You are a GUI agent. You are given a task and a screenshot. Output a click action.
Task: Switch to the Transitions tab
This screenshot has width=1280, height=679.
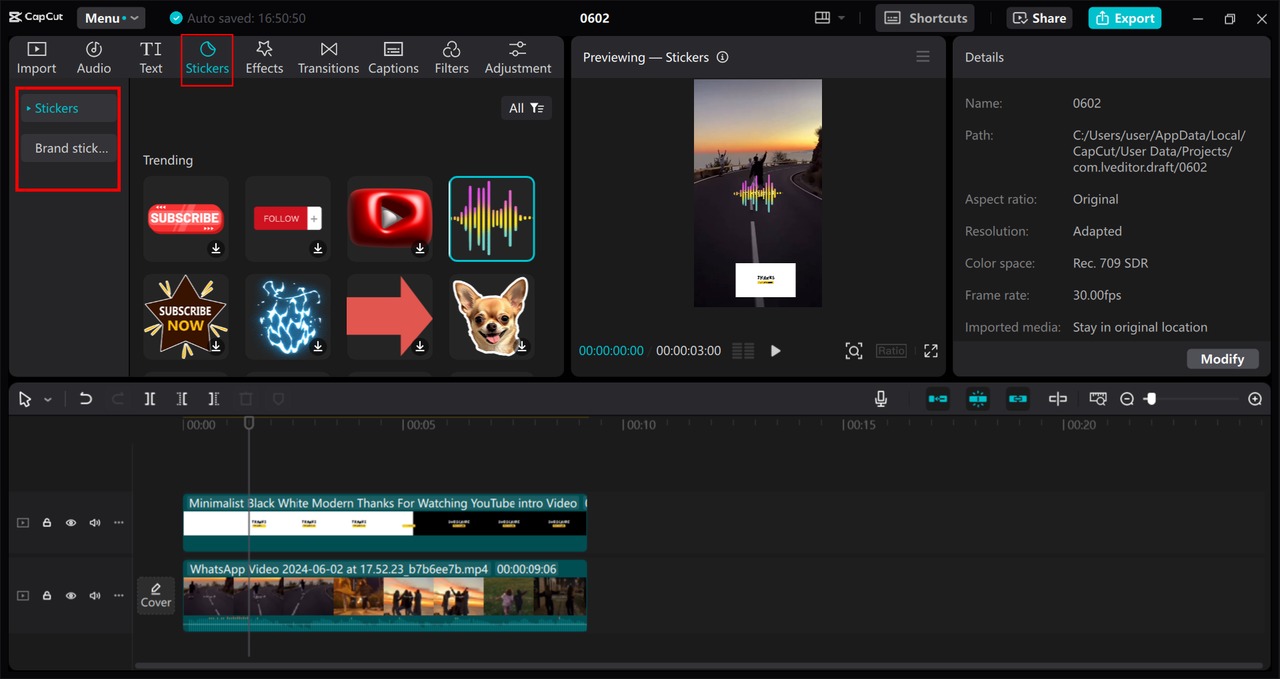[x=328, y=58]
